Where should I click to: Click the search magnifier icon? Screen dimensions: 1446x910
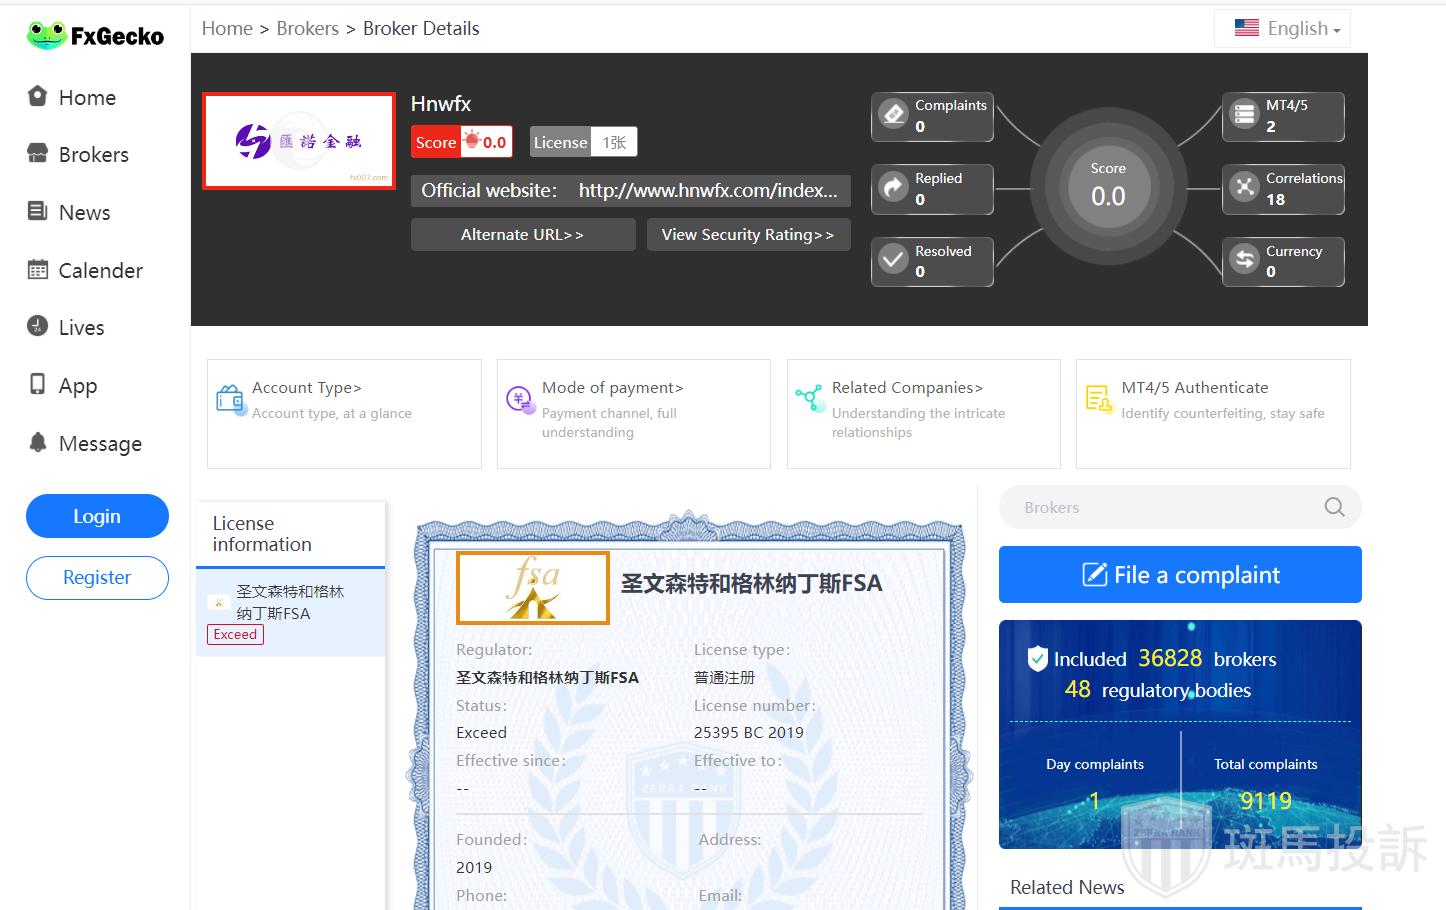click(1334, 507)
